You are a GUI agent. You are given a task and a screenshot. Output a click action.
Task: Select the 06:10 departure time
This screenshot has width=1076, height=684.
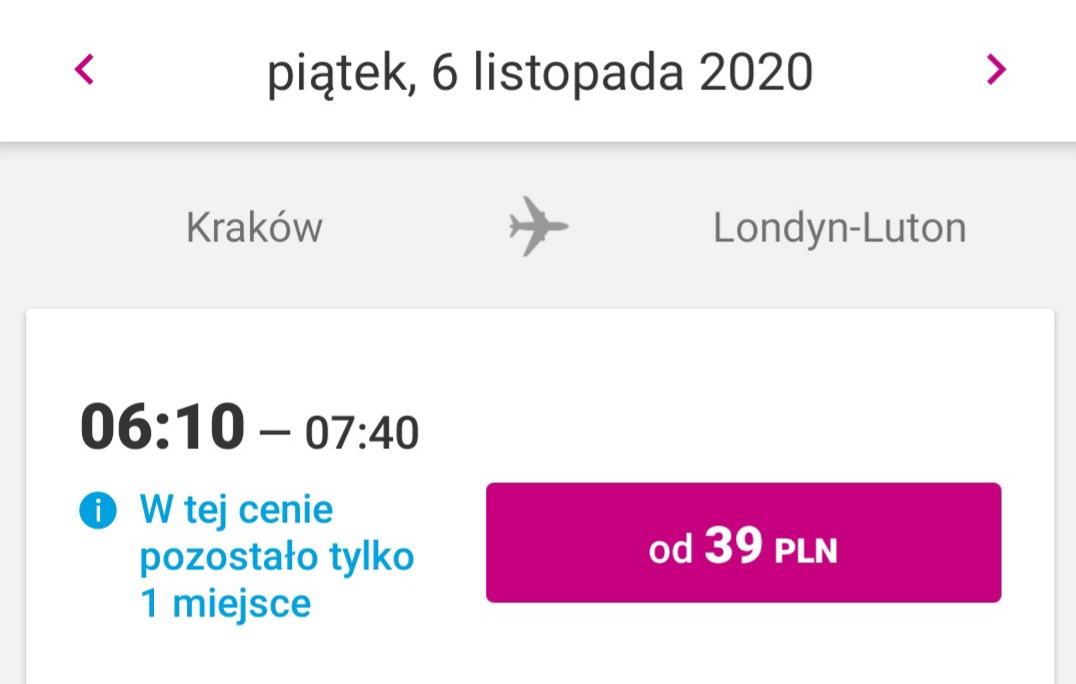pyautogui.click(x=163, y=427)
